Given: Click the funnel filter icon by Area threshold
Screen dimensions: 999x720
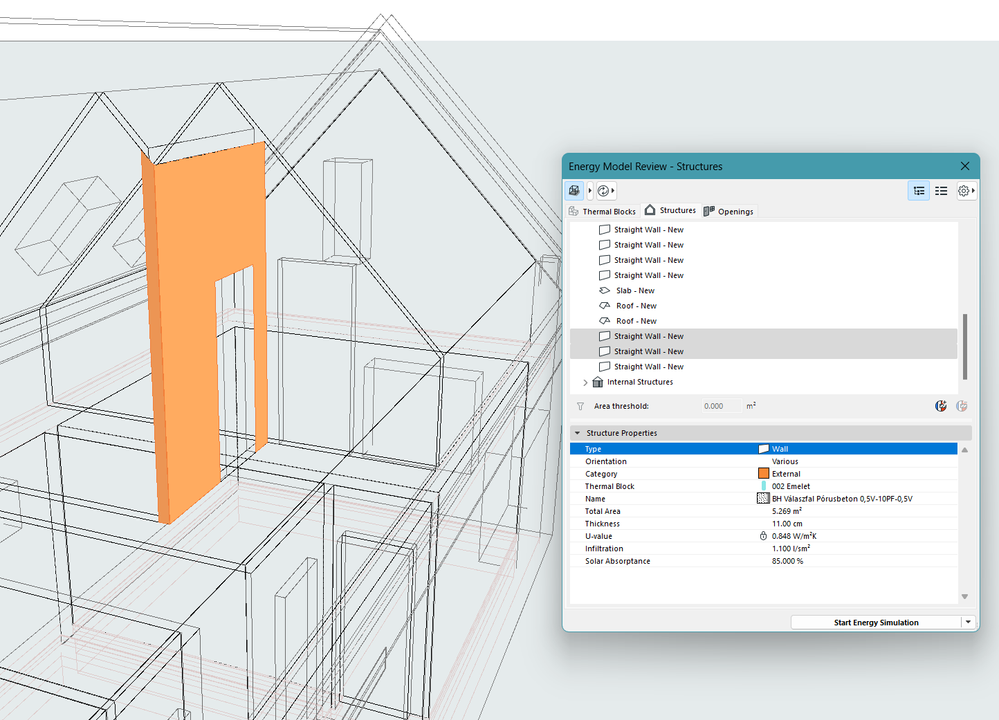Looking at the screenshot, I should pyautogui.click(x=580, y=406).
